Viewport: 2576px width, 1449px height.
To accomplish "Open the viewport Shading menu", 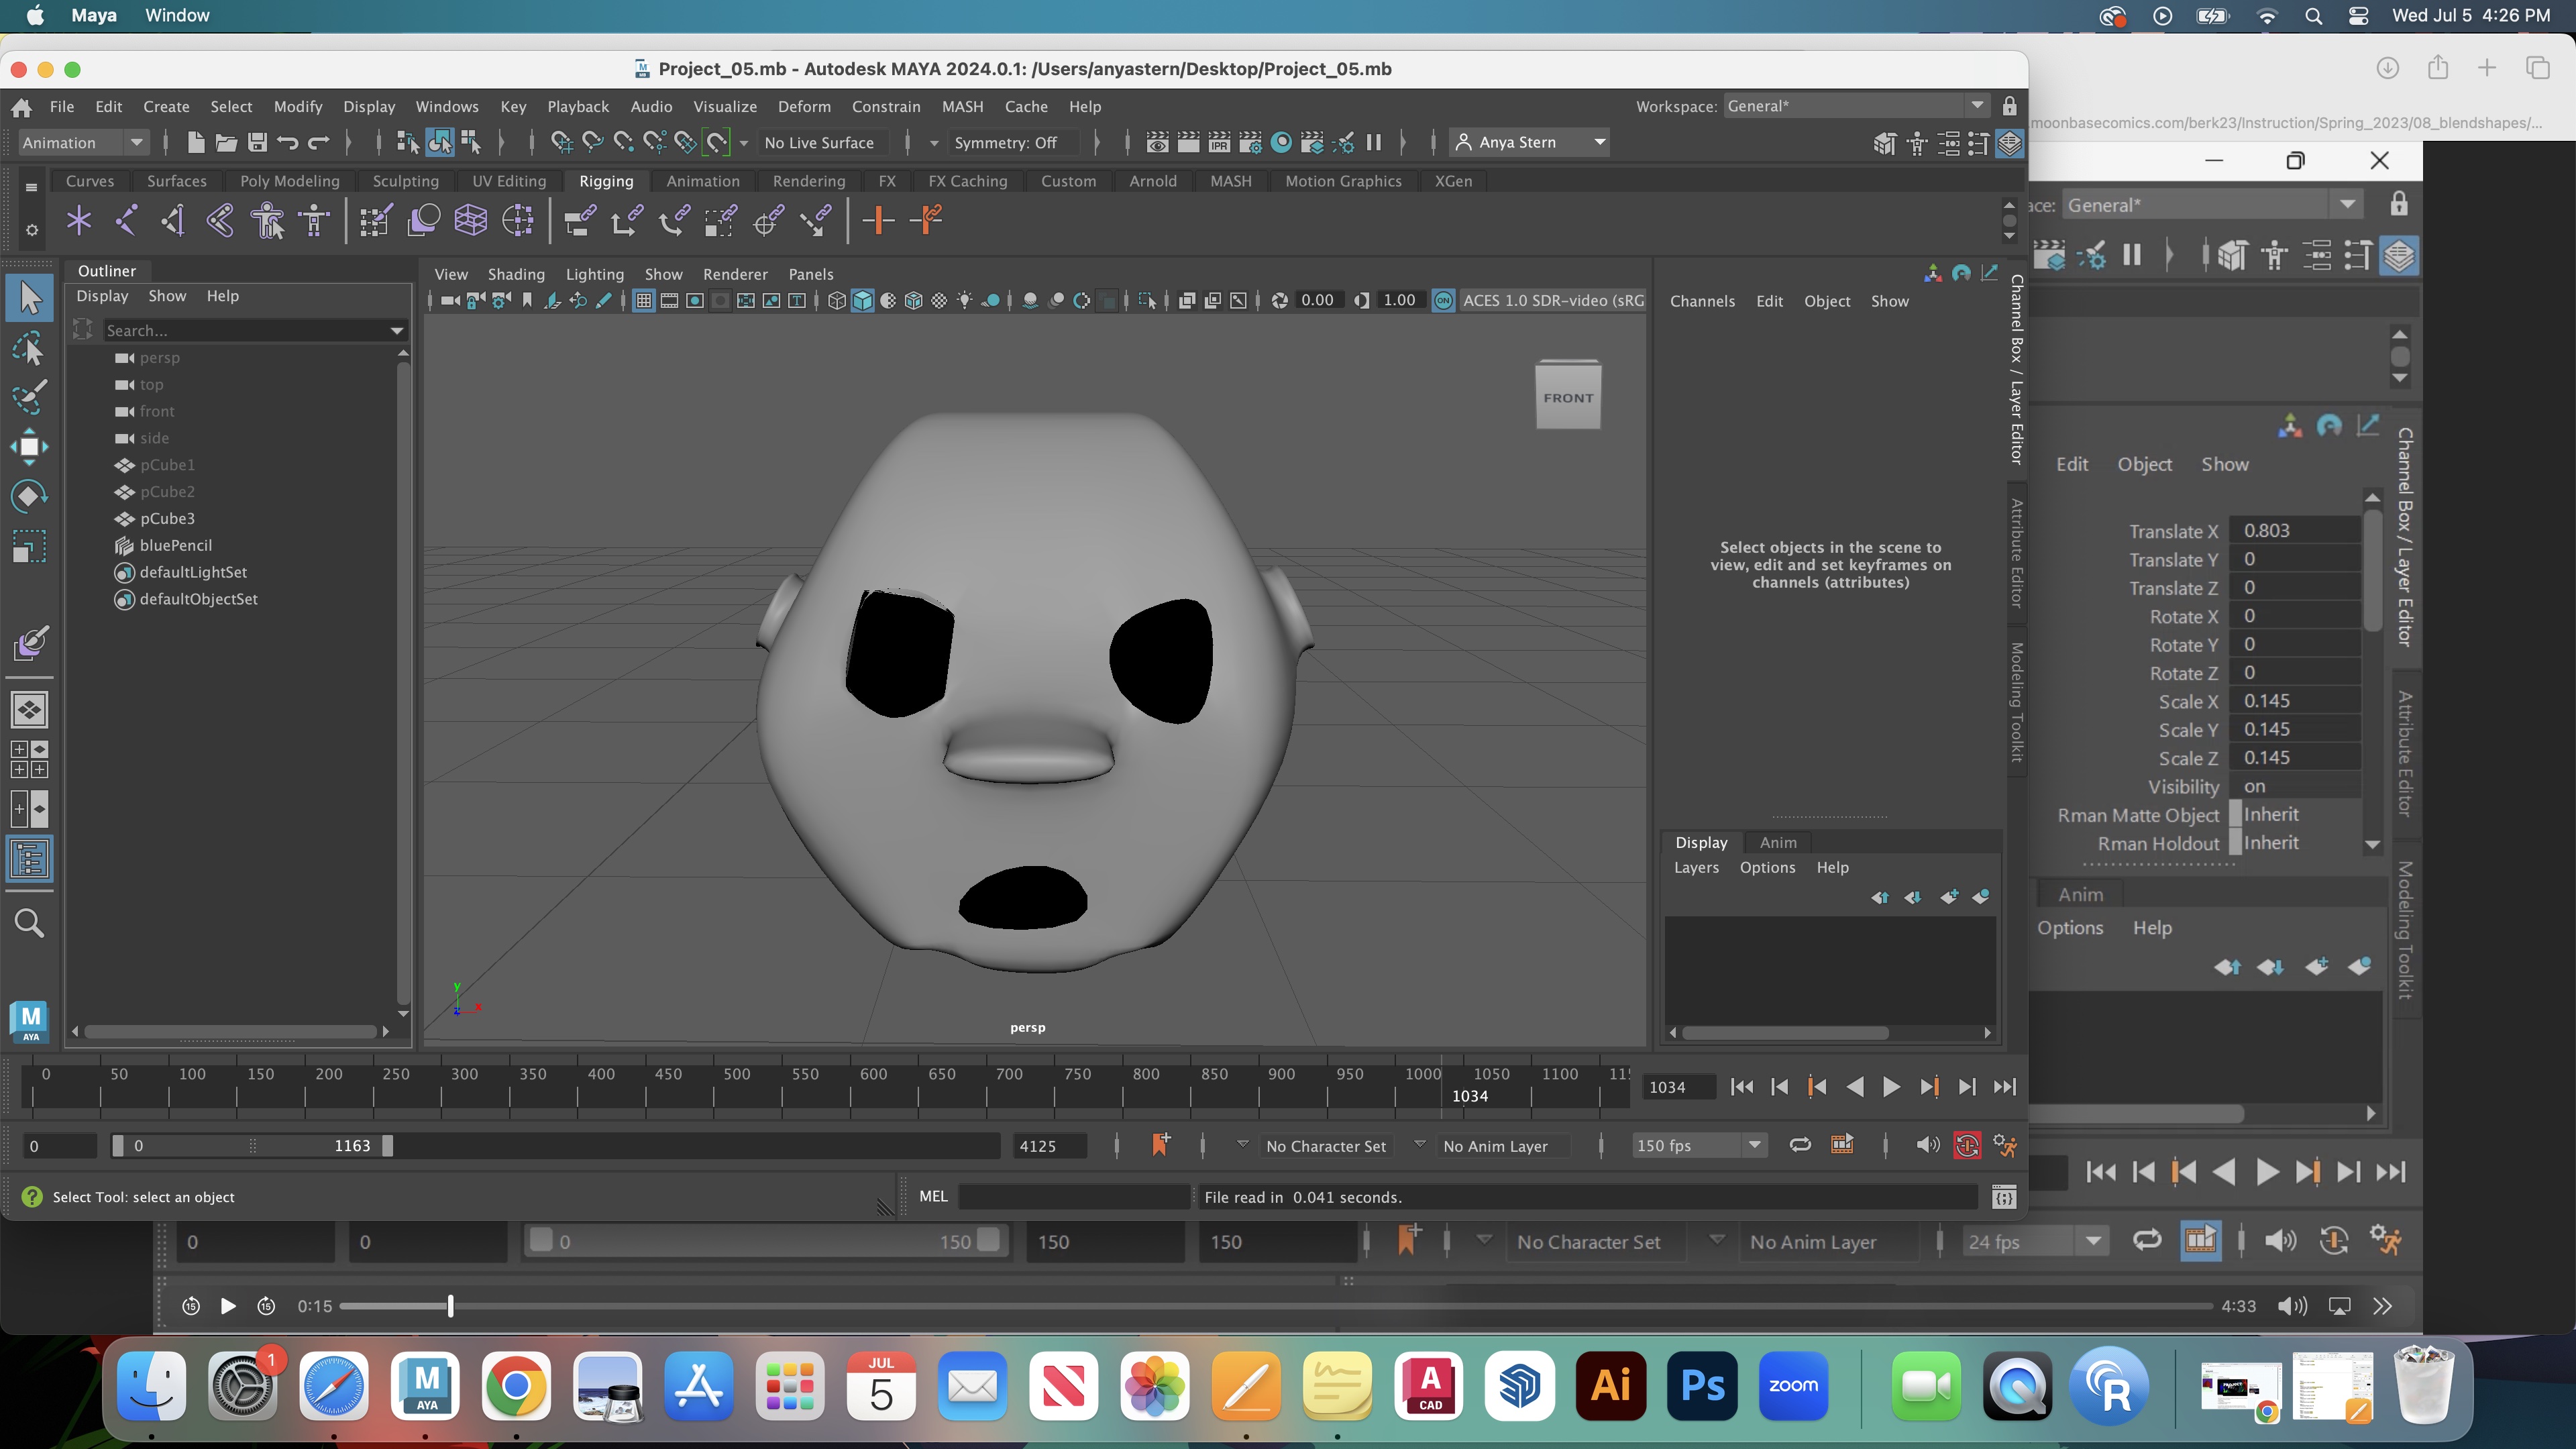I will (x=516, y=275).
